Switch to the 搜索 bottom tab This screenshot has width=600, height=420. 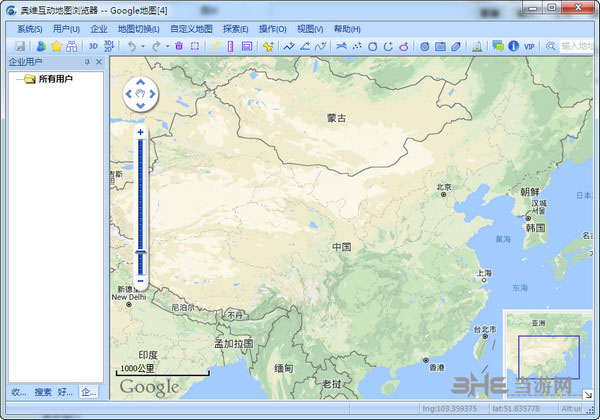[x=43, y=392]
